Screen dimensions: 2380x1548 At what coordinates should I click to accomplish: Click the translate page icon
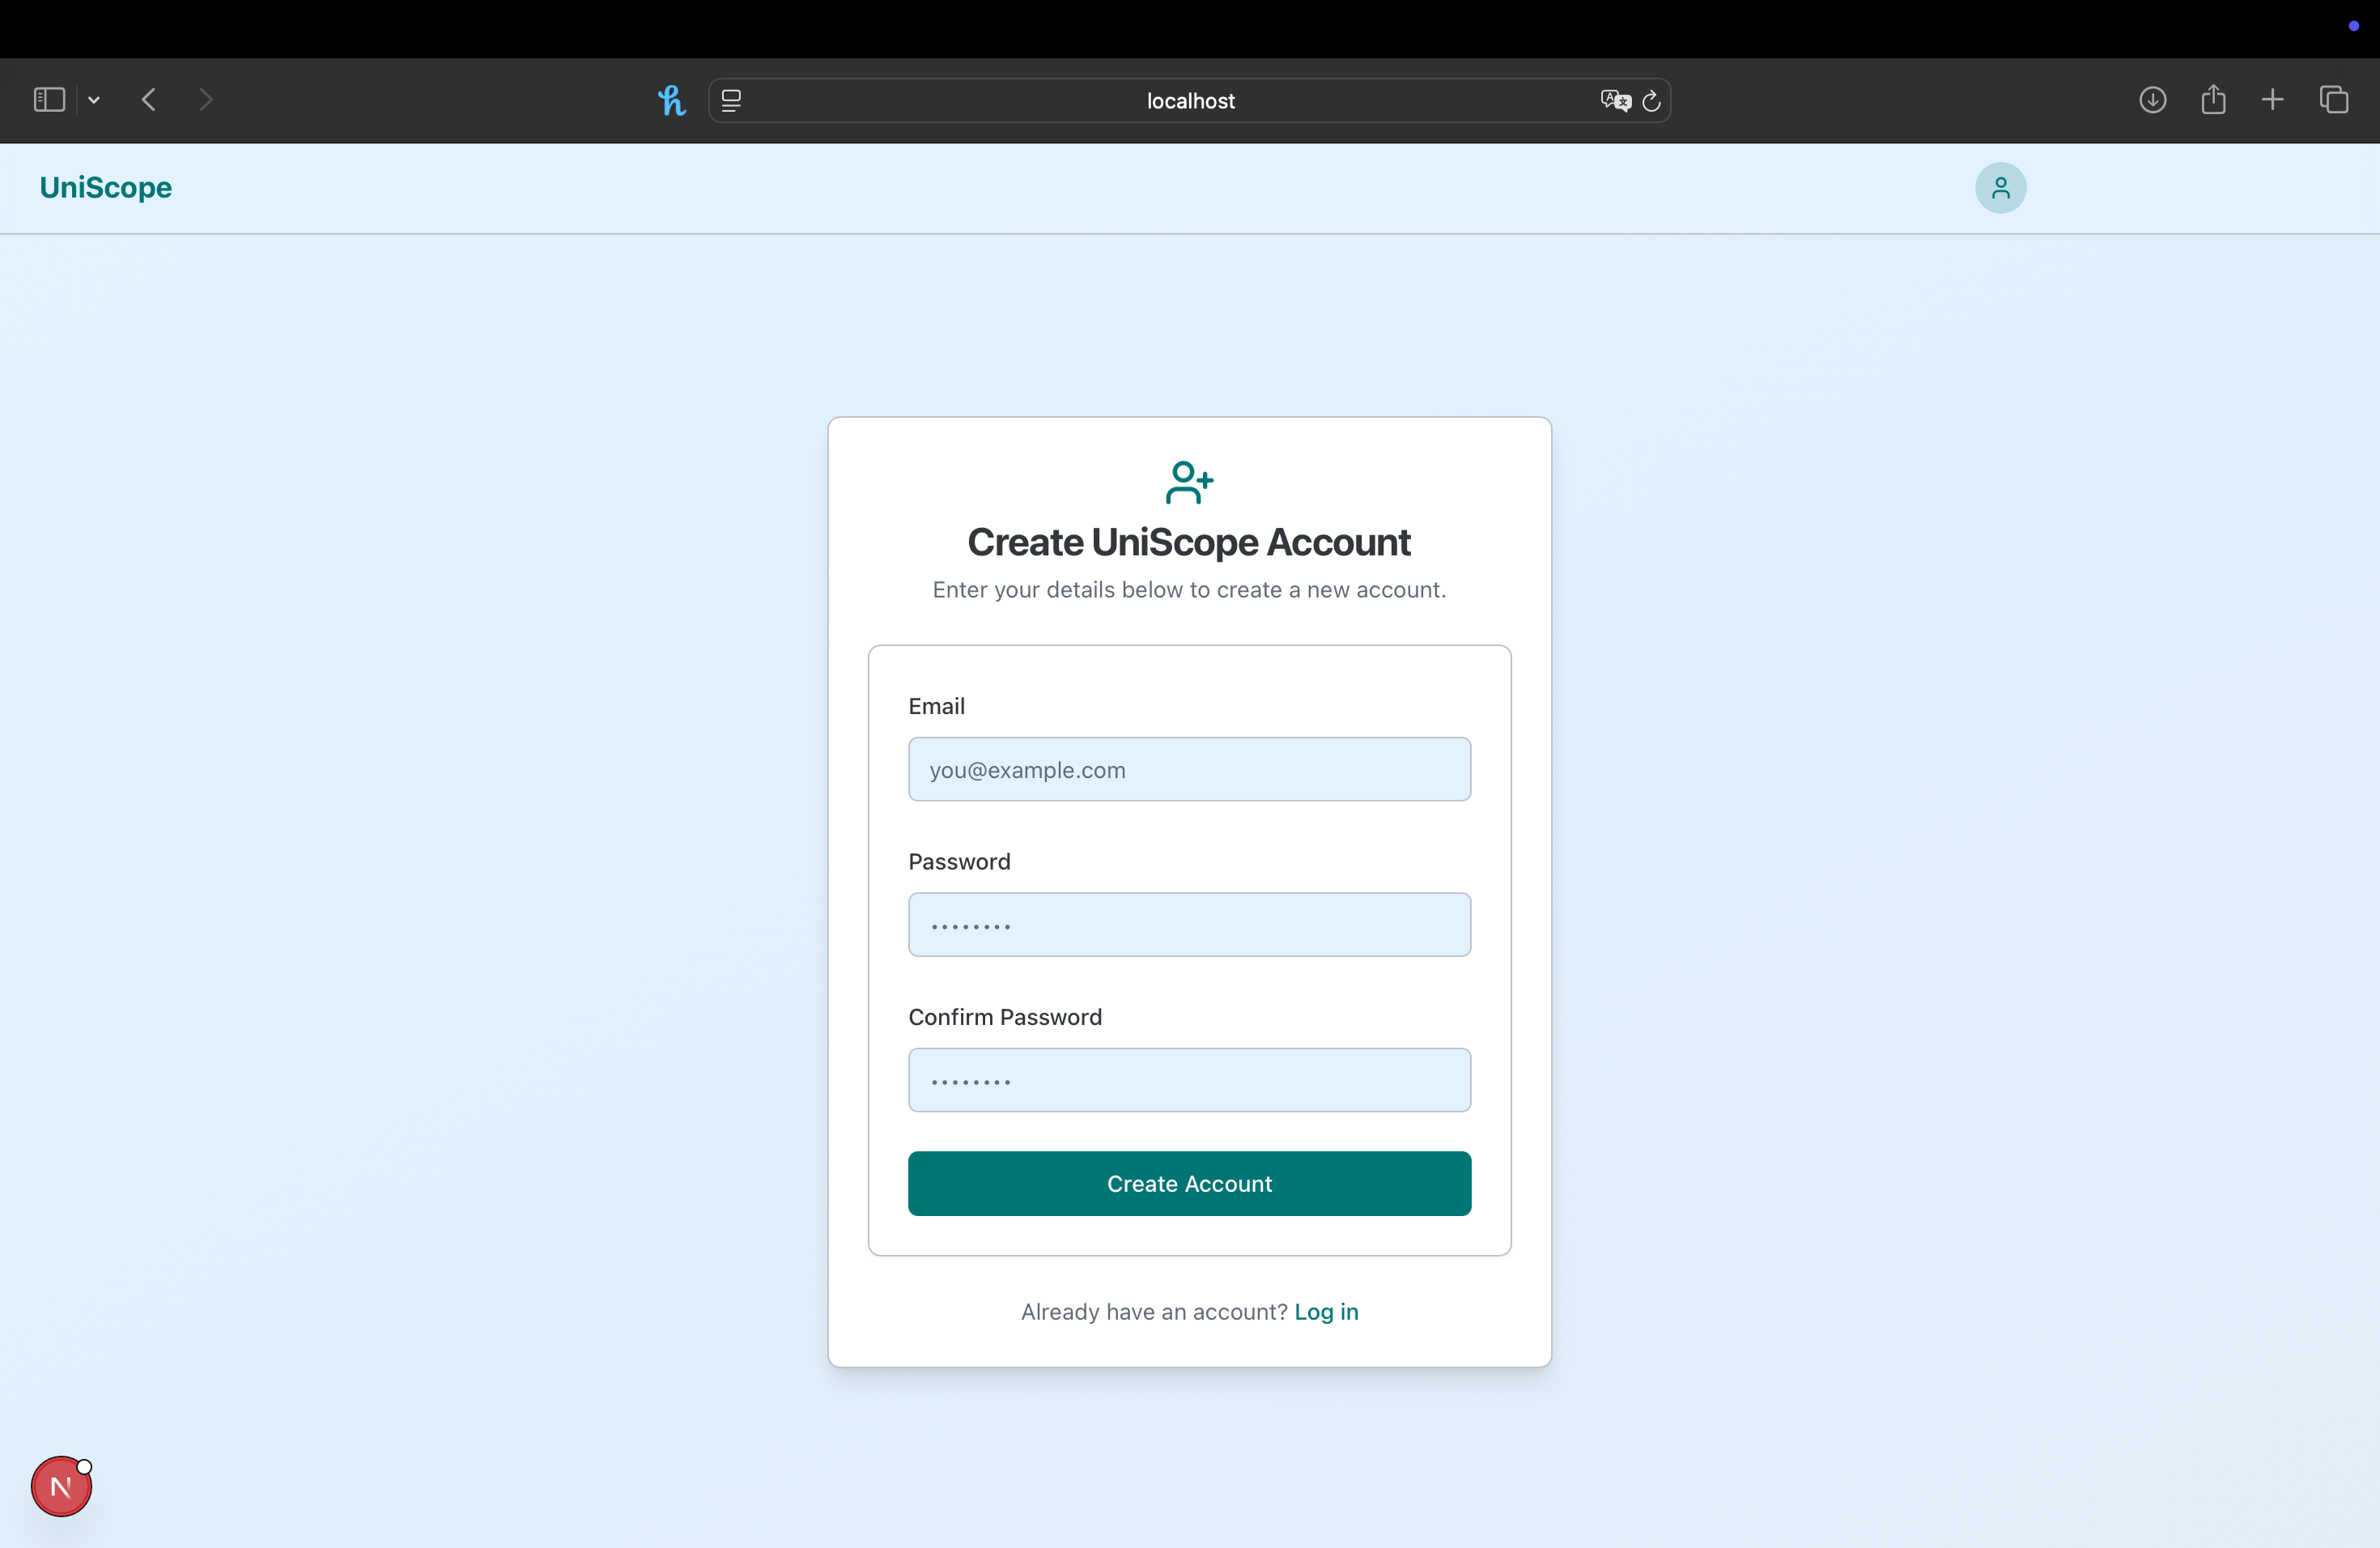[x=1614, y=100]
